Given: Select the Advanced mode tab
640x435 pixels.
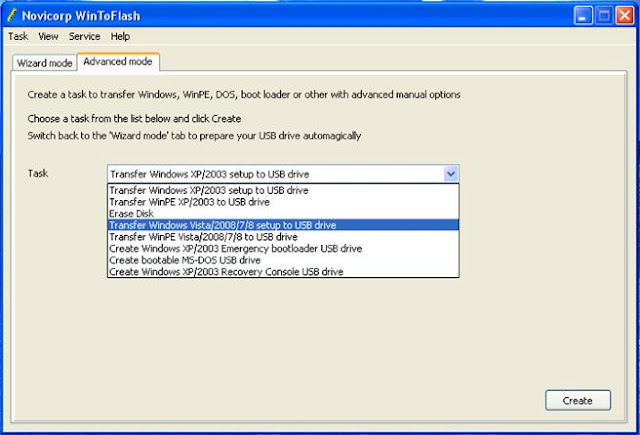Looking at the screenshot, I should pos(118,62).
